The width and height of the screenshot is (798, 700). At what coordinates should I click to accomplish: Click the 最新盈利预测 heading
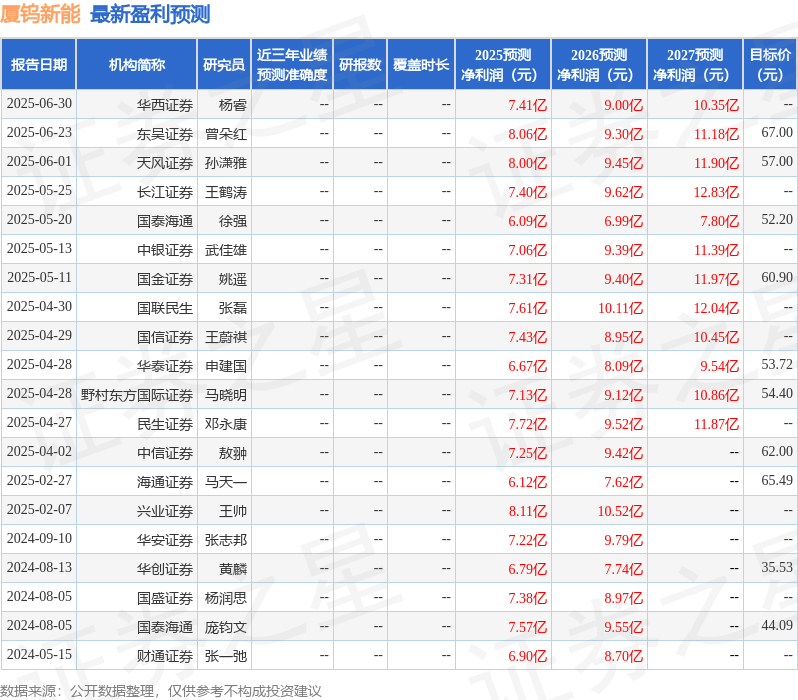pos(150,14)
